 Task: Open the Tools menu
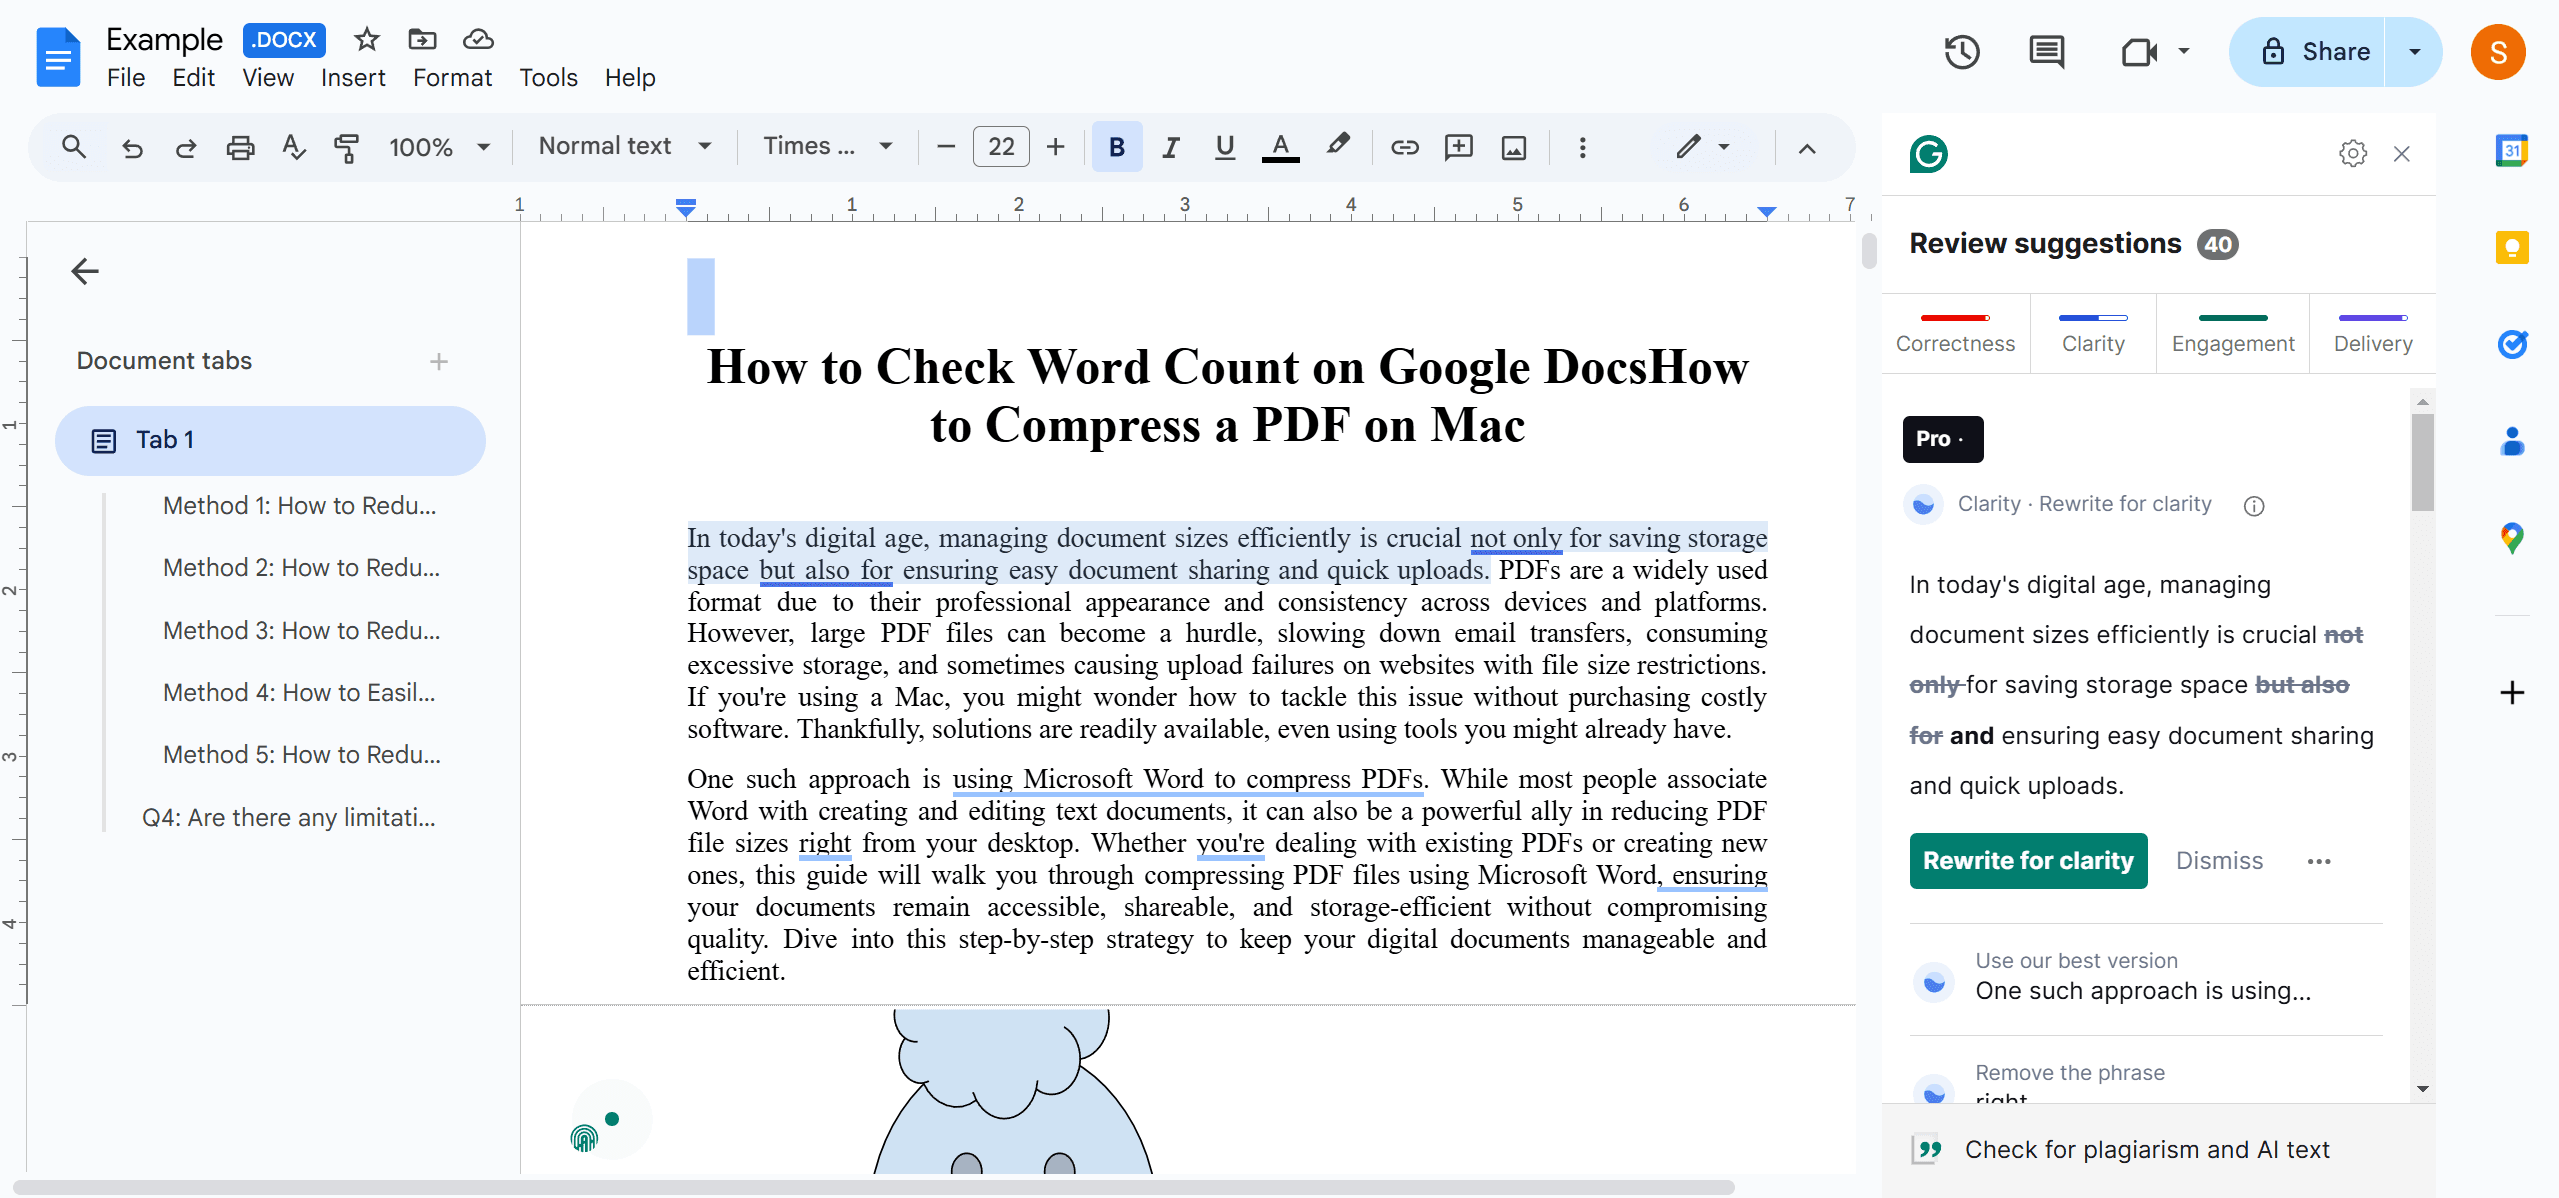pyautogui.click(x=548, y=78)
